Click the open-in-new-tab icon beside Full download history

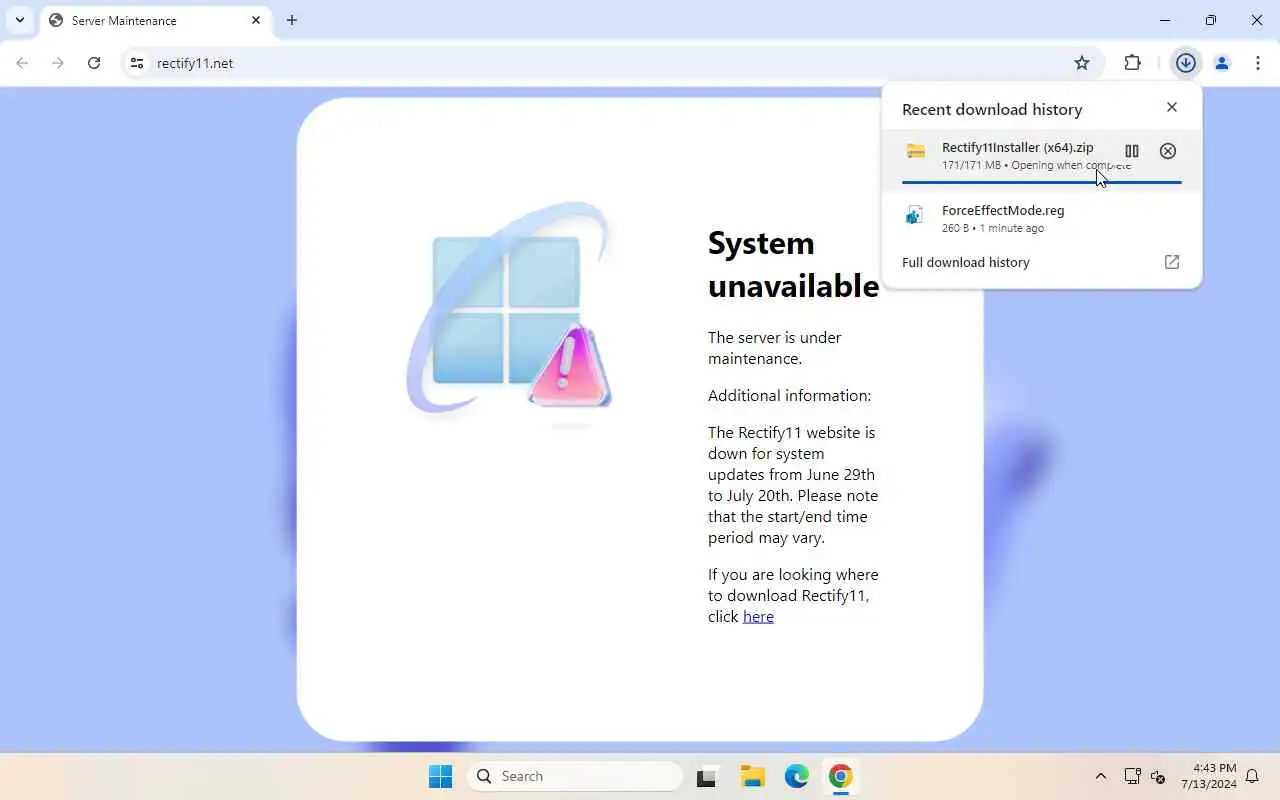click(1172, 262)
